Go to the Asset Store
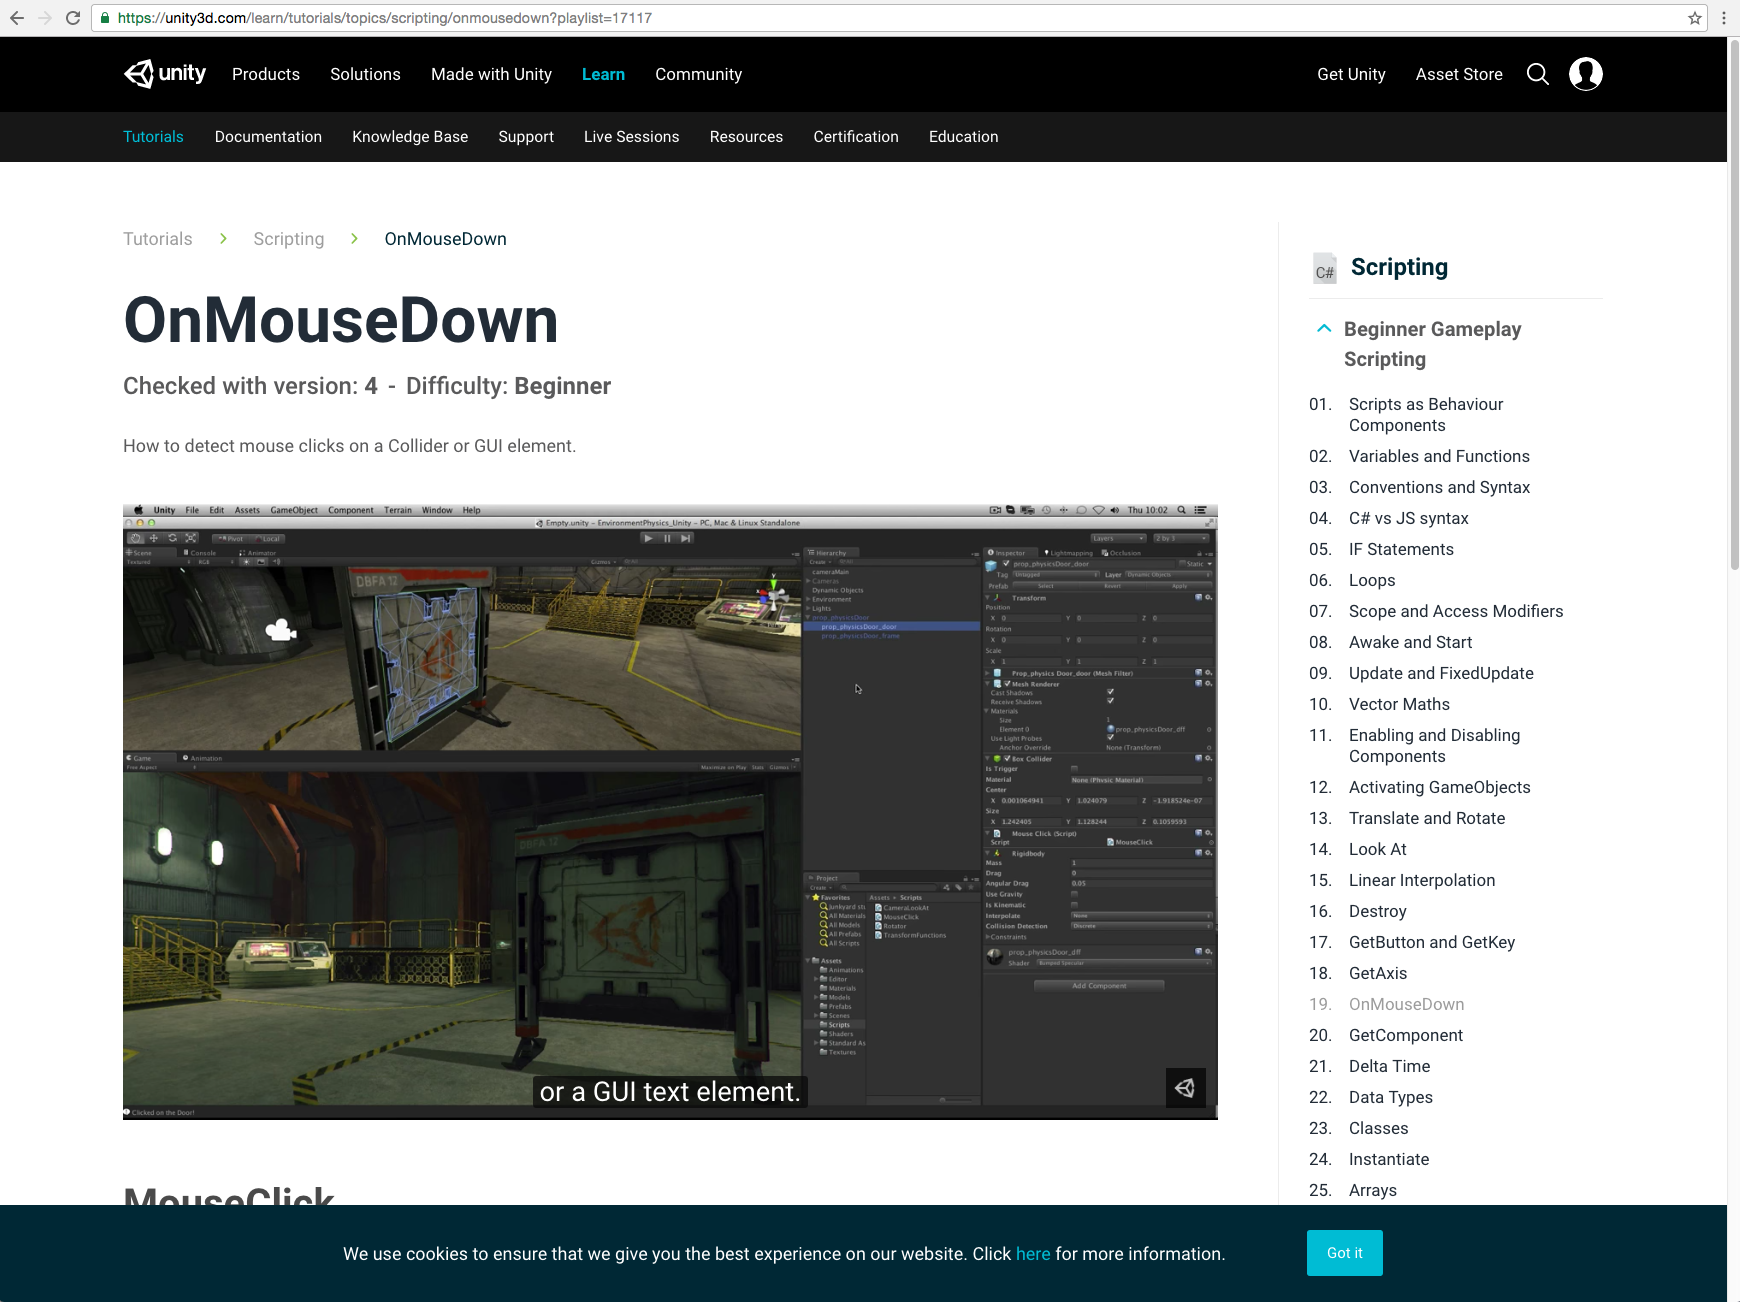 pos(1459,74)
